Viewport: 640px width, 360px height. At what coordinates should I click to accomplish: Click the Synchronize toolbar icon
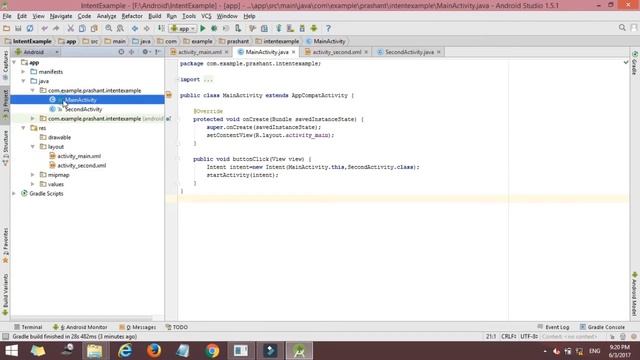30,29
